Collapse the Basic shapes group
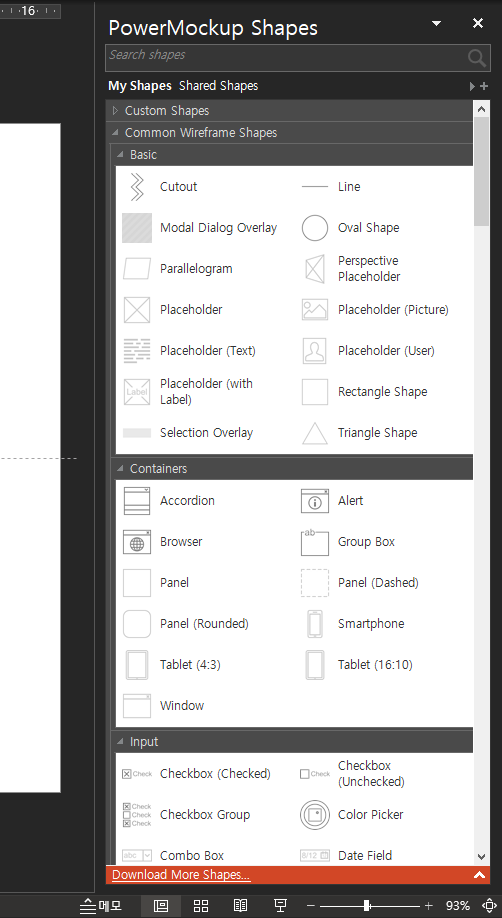The image size is (502, 918). pos(120,155)
